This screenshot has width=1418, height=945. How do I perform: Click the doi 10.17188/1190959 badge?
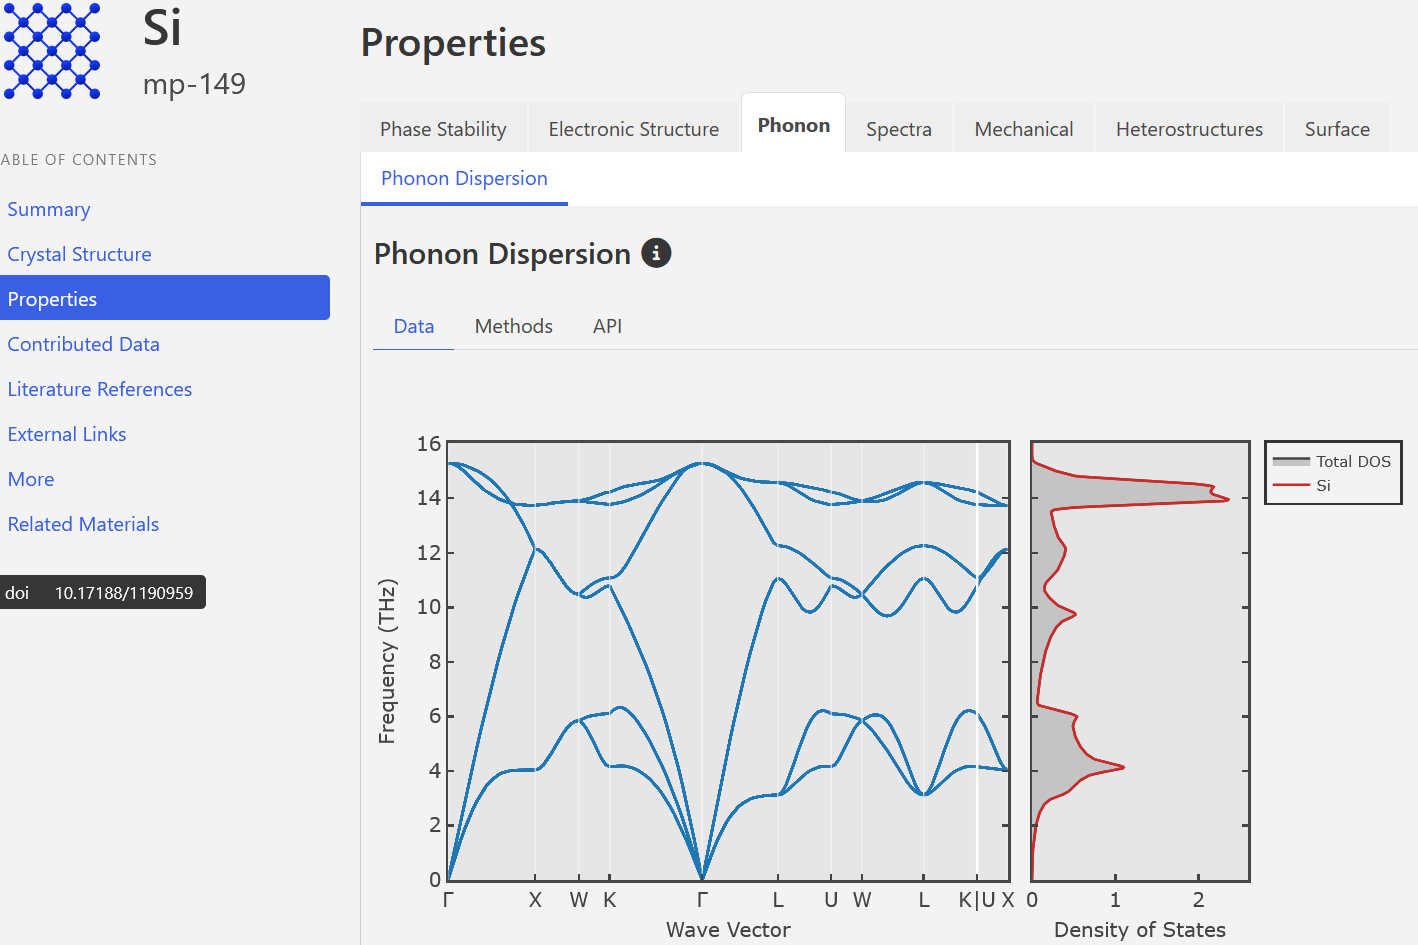click(103, 593)
